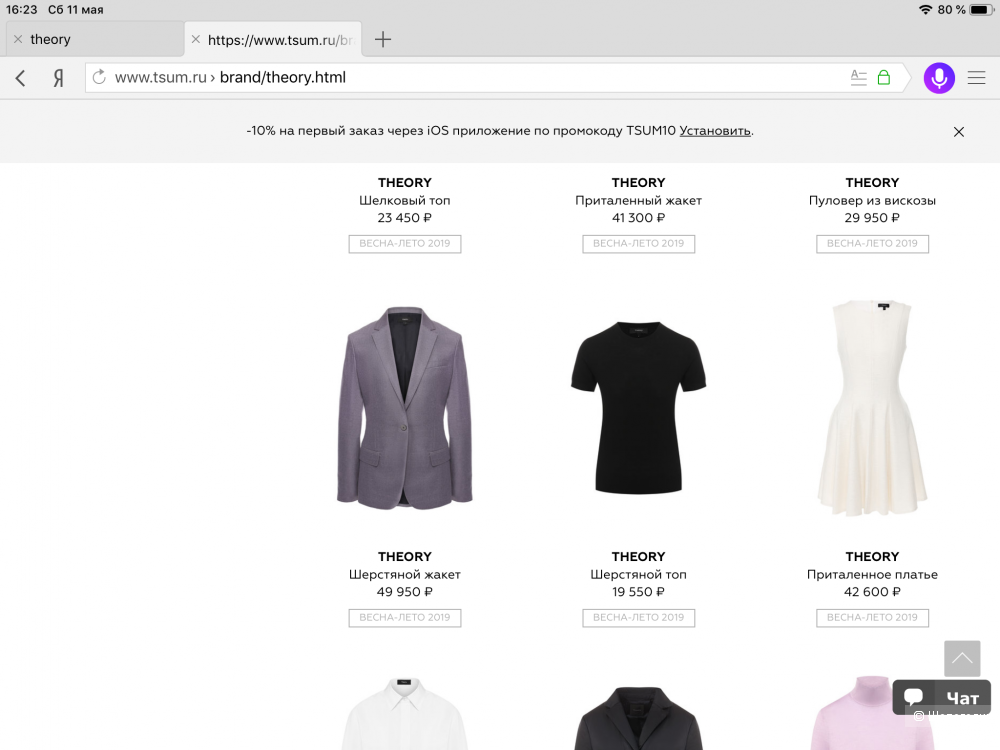Click price 42 600 ₽
Viewport: 1000px width, 750px height.
[872, 592]
